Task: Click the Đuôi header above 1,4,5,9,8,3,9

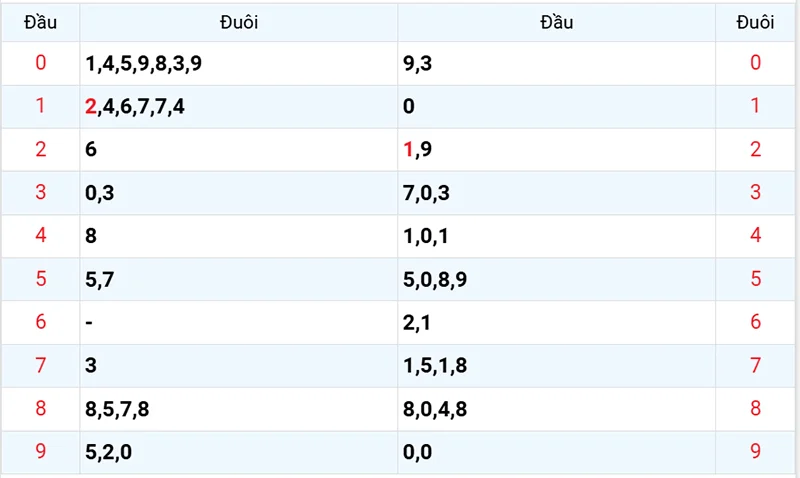Action: coord(238,22)
